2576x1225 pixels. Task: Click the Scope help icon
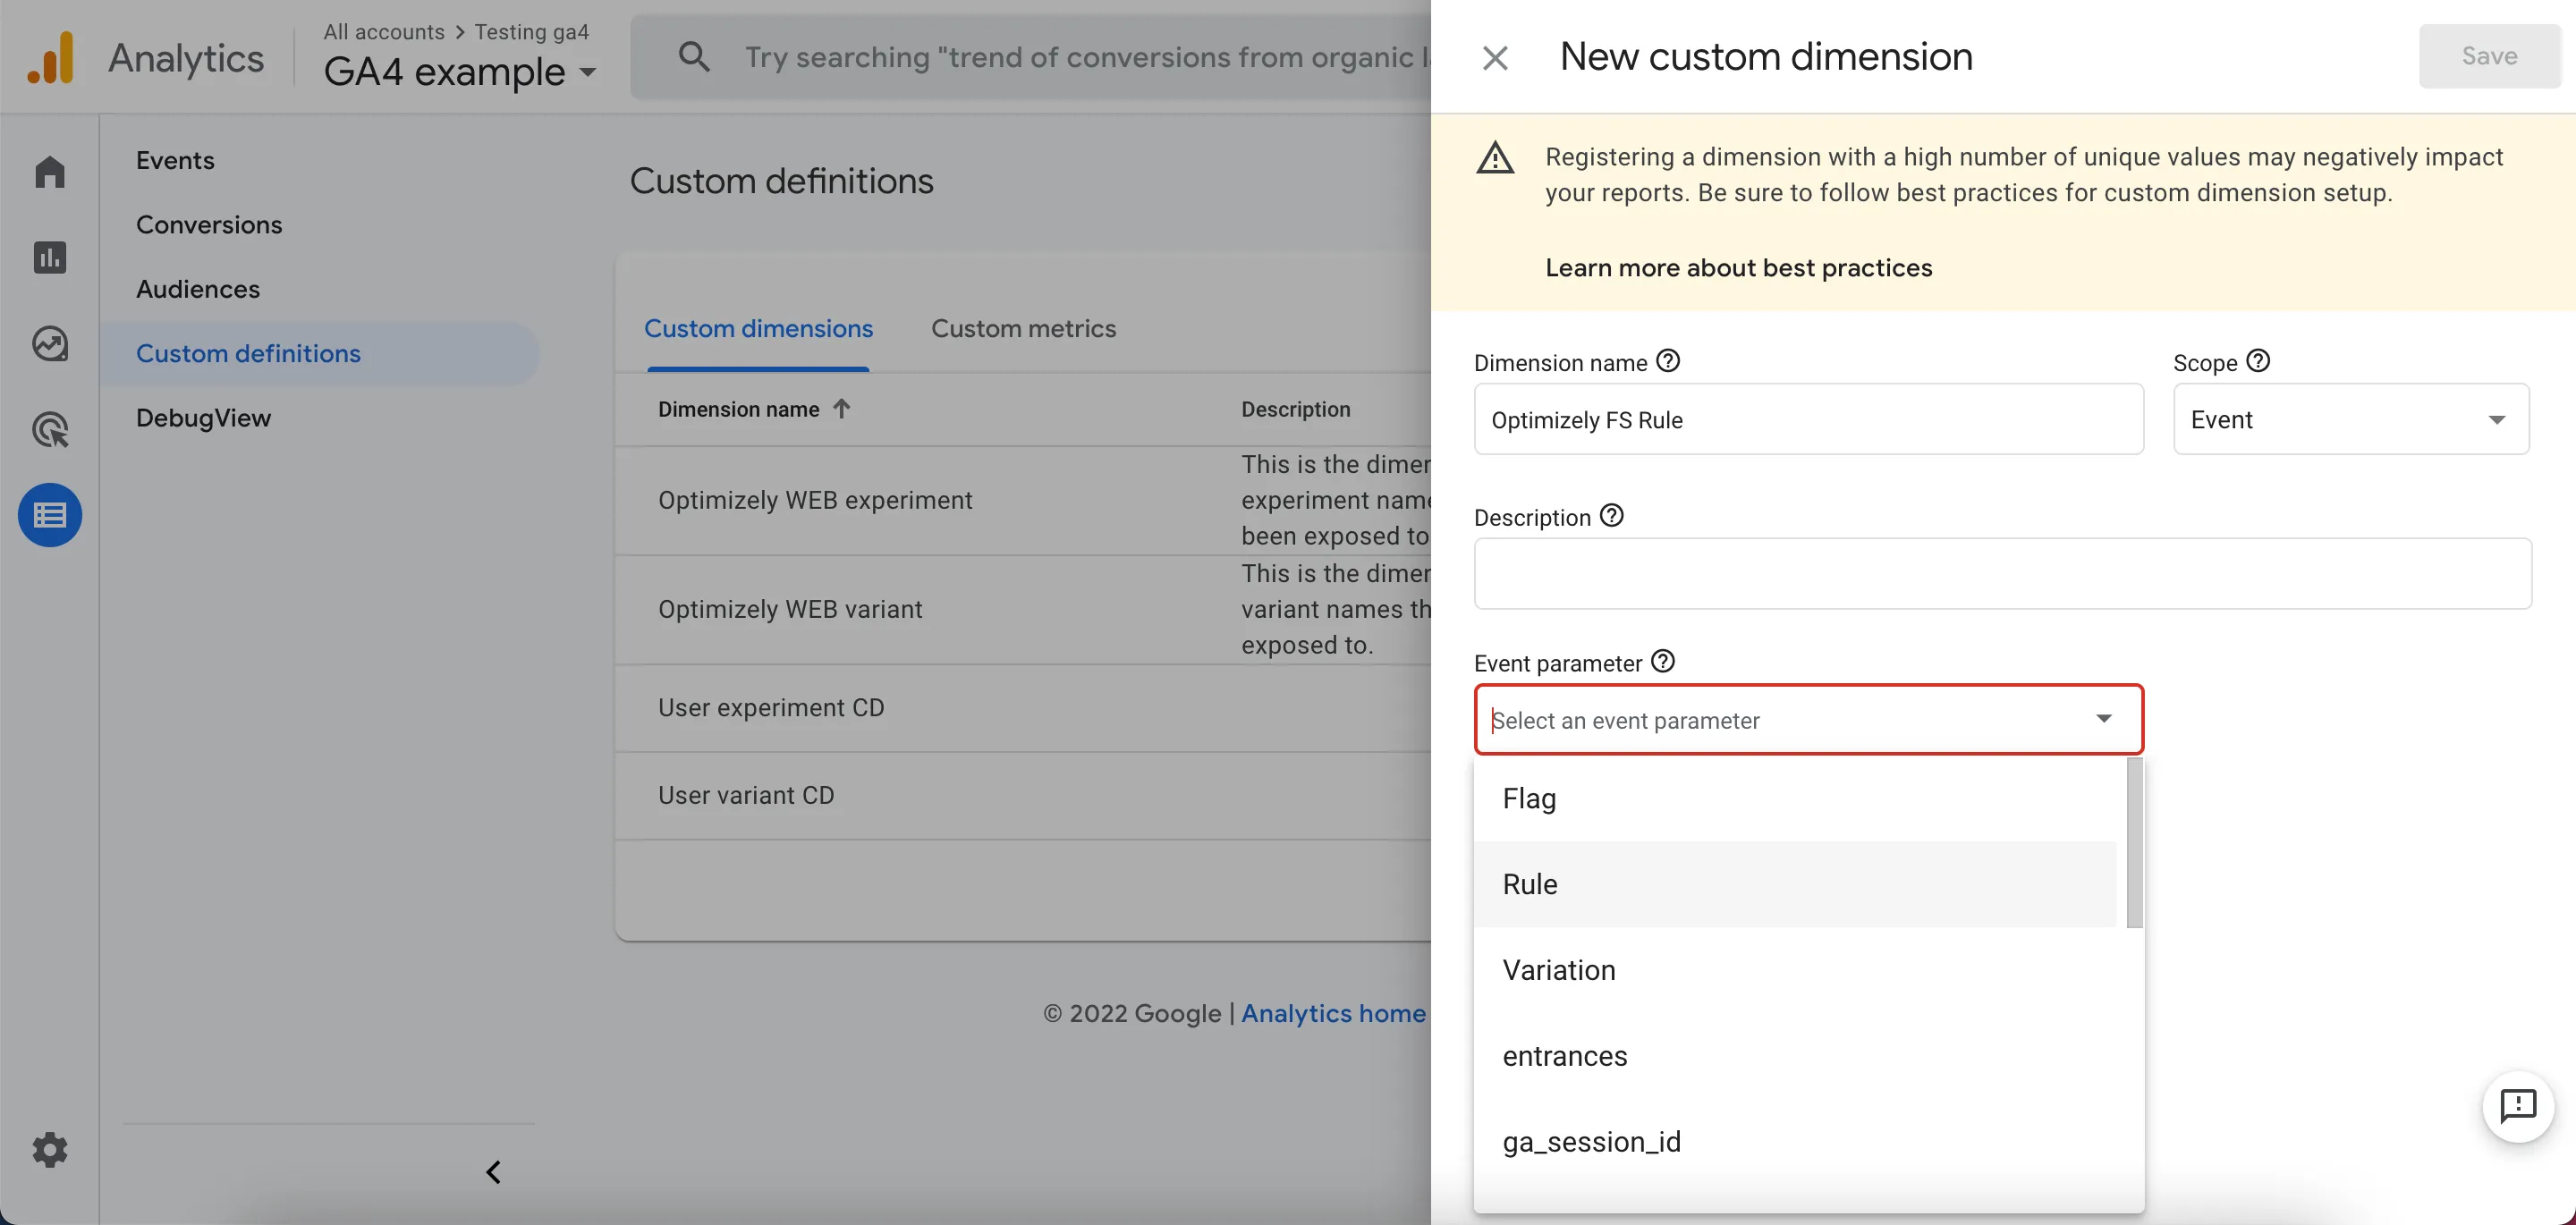pyautogui.click(x=2258, y=361)
